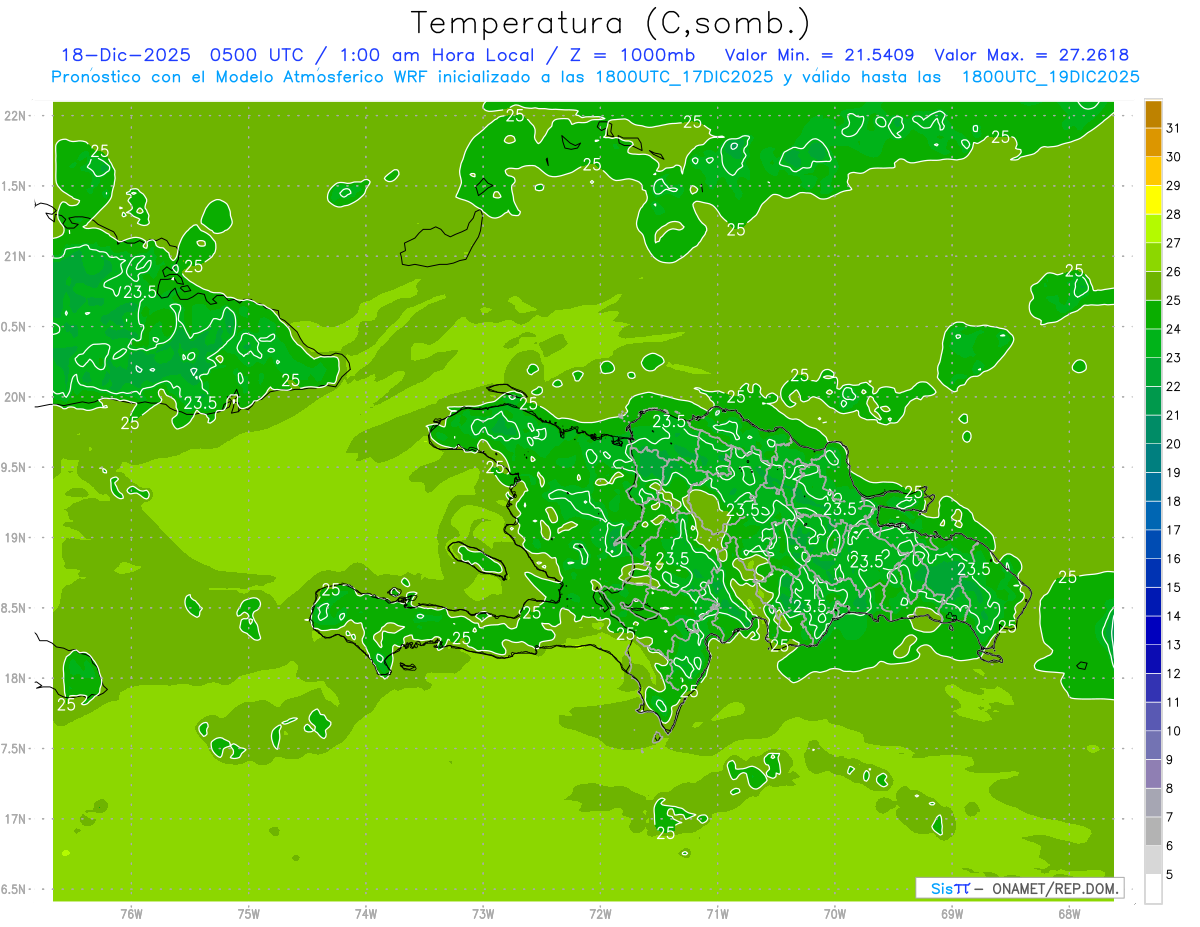Click the "21N" latitude axis label
This screenshot has width=1200, height=927.
[x=15, y=257]
